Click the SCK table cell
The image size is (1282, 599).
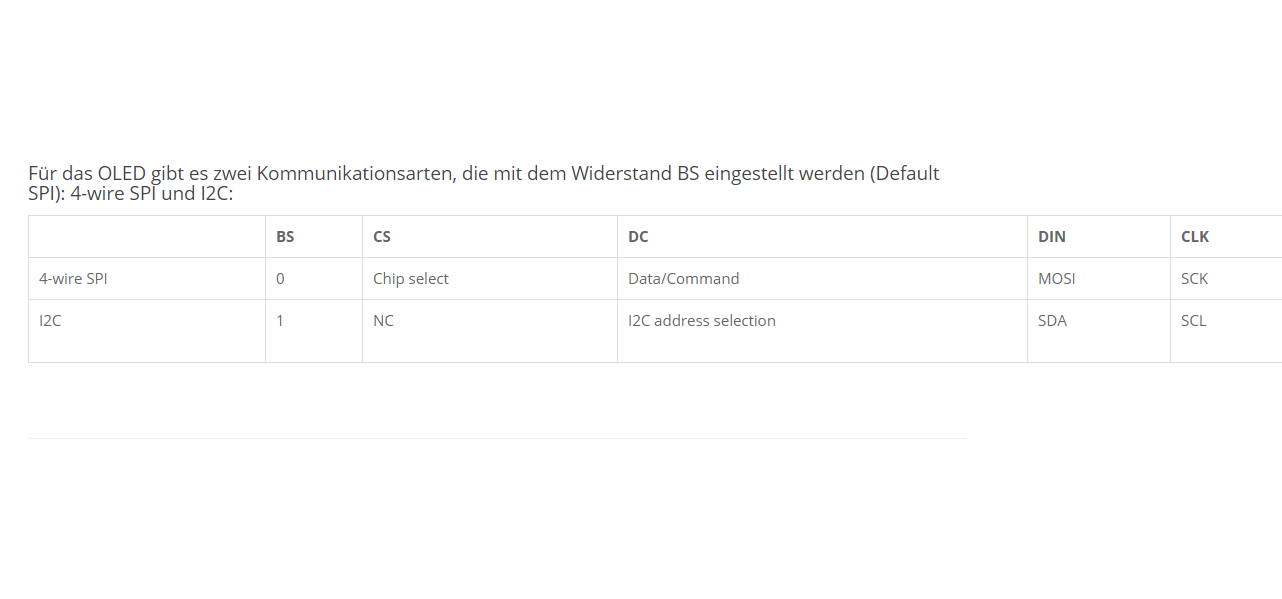(1195, 279)
